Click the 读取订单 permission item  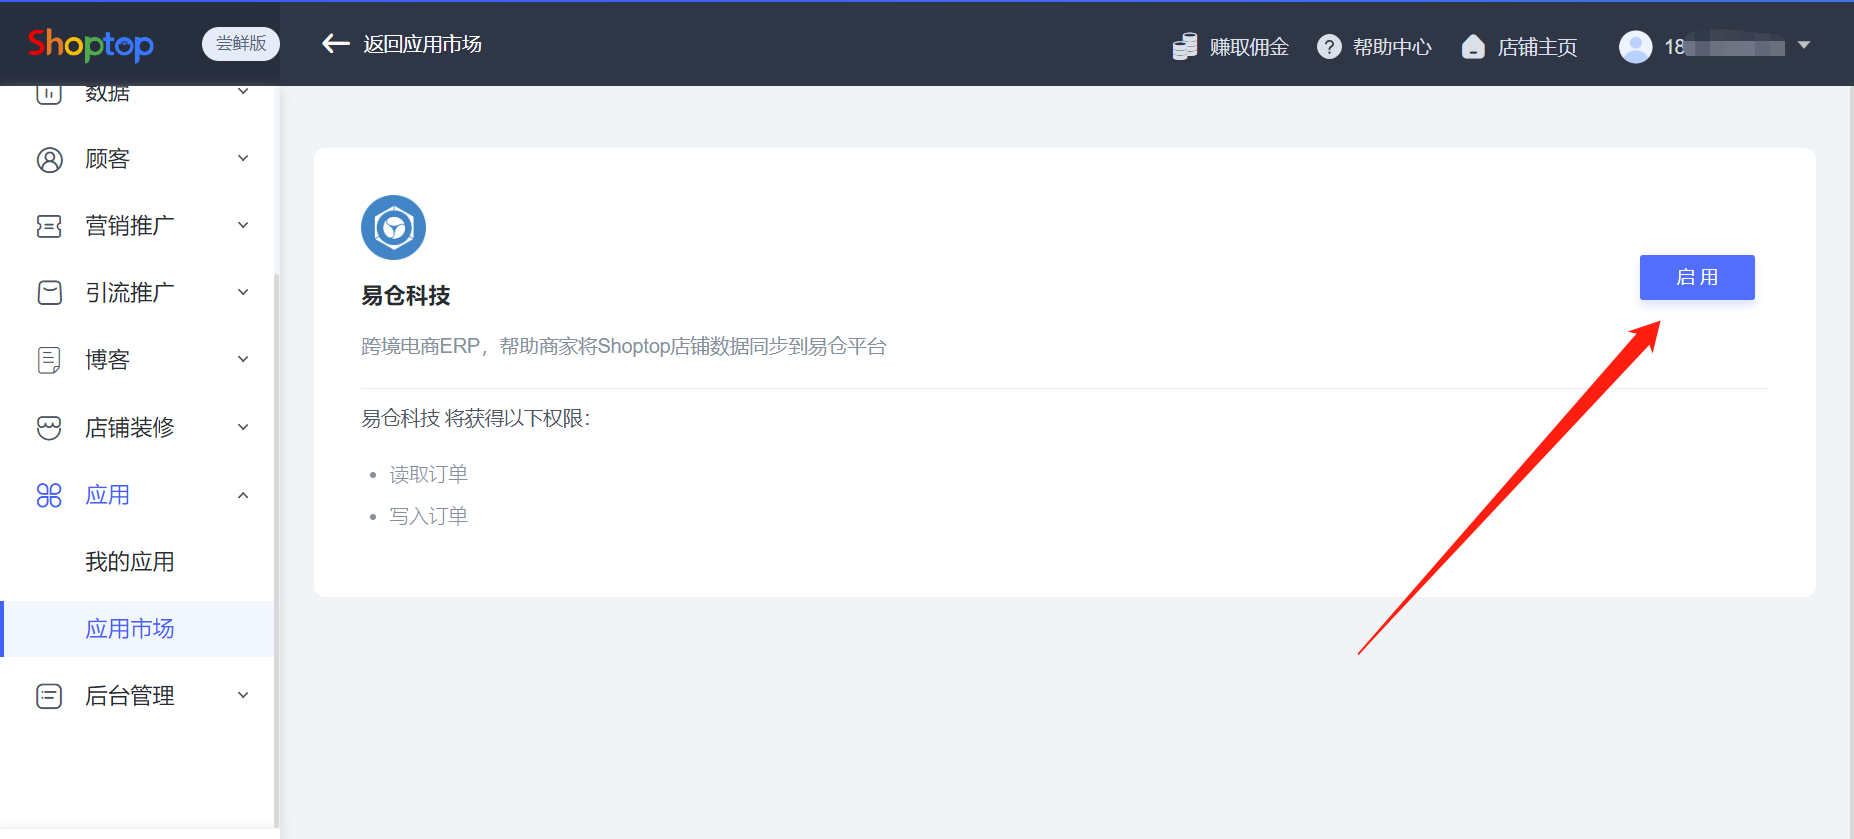[428, 474]
